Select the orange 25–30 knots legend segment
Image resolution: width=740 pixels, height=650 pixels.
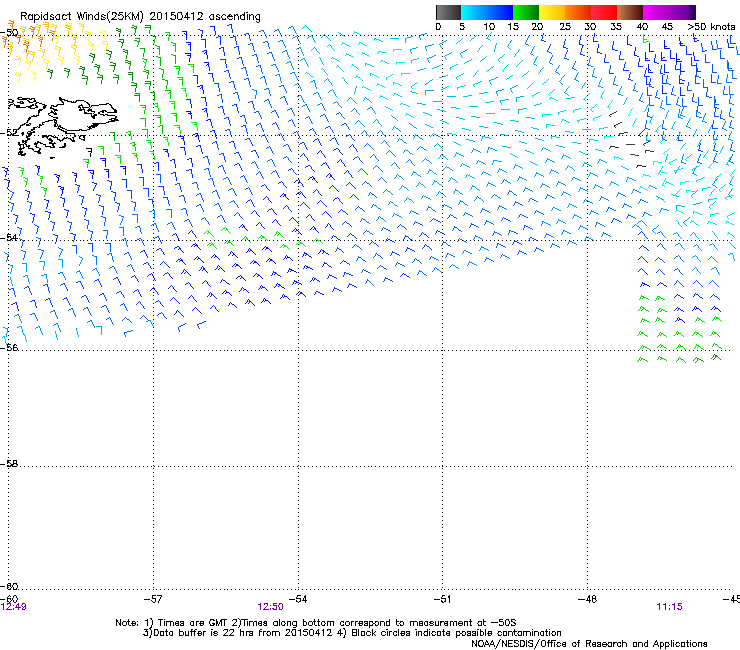[x=578, y=12]
